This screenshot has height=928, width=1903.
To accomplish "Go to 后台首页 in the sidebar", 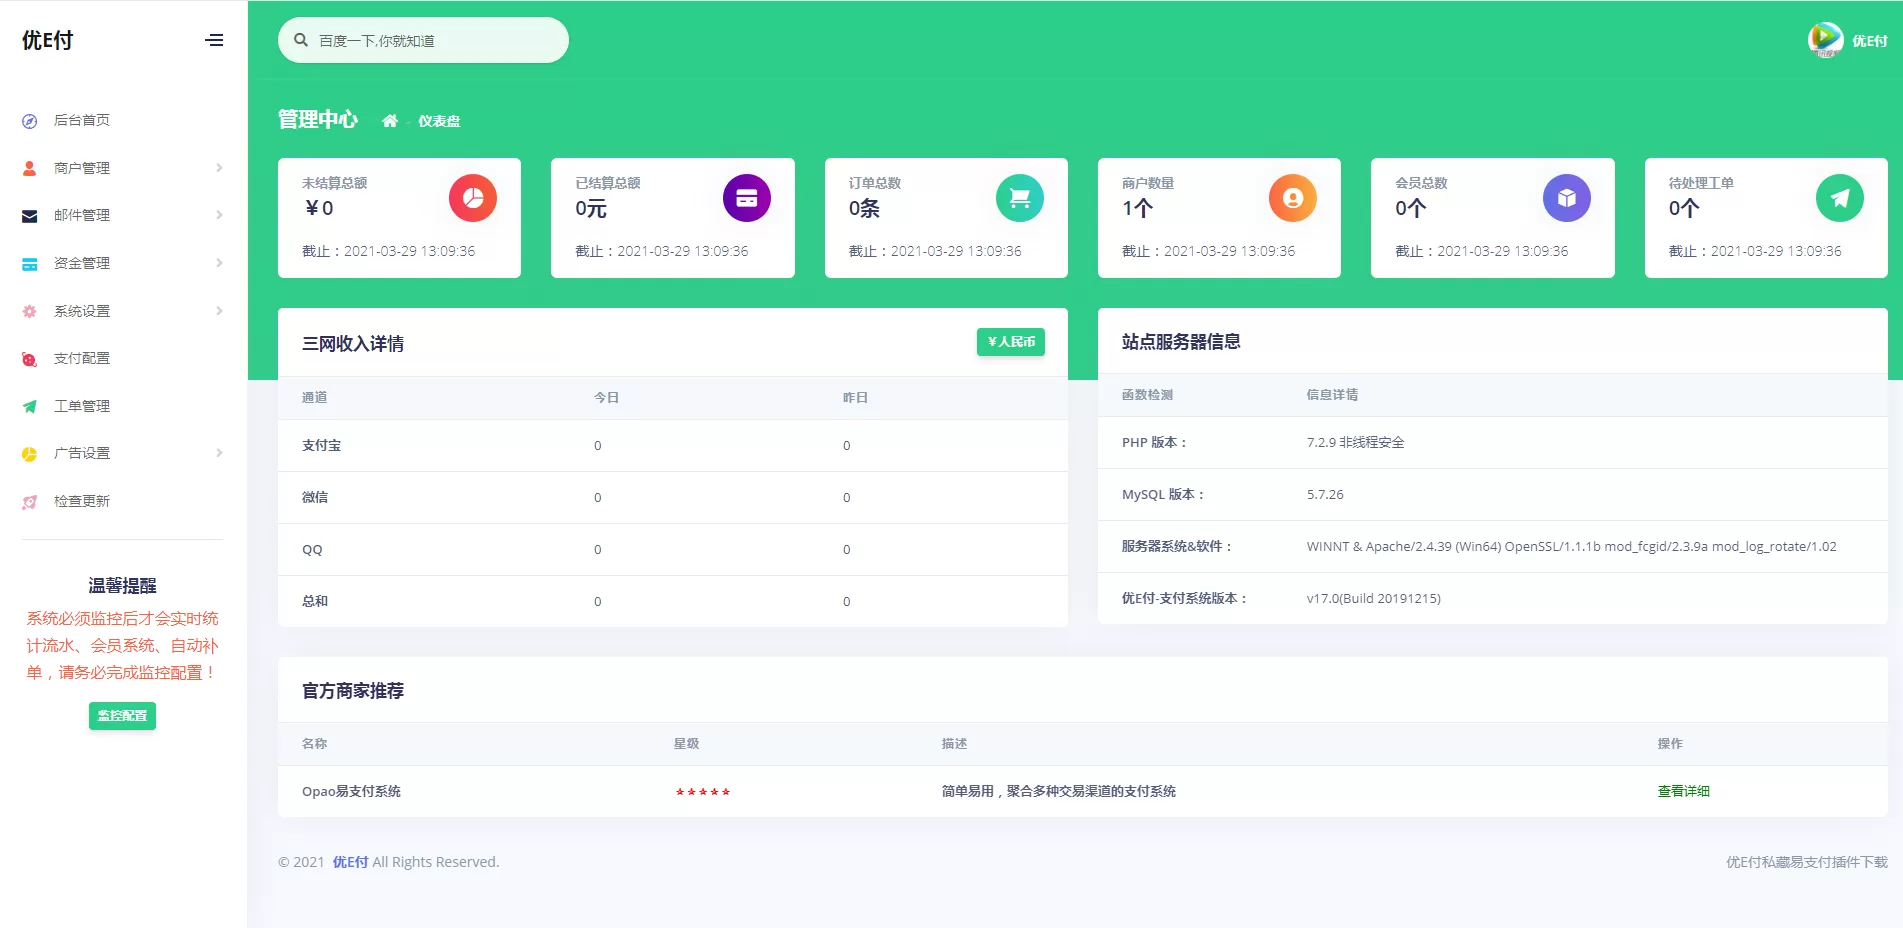I will [x=82, y=120].
